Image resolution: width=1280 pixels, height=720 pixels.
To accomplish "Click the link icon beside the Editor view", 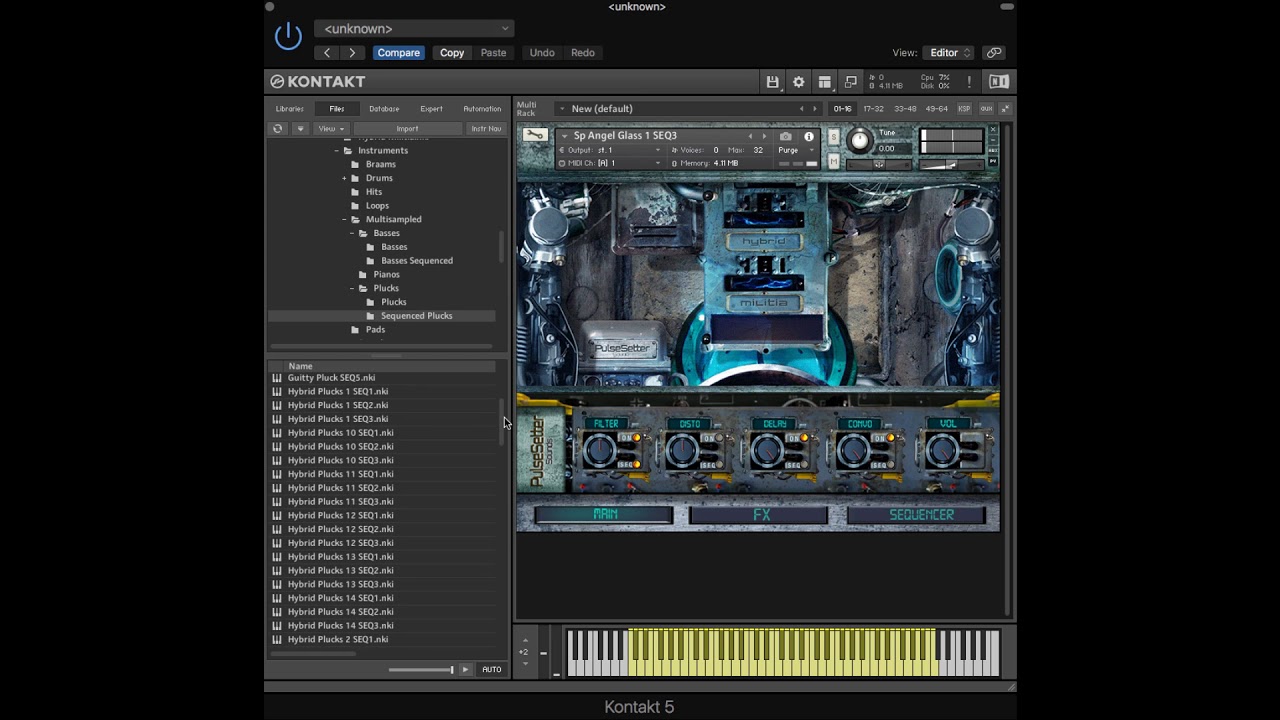I will pyautogui.click(x=993, y=53).
